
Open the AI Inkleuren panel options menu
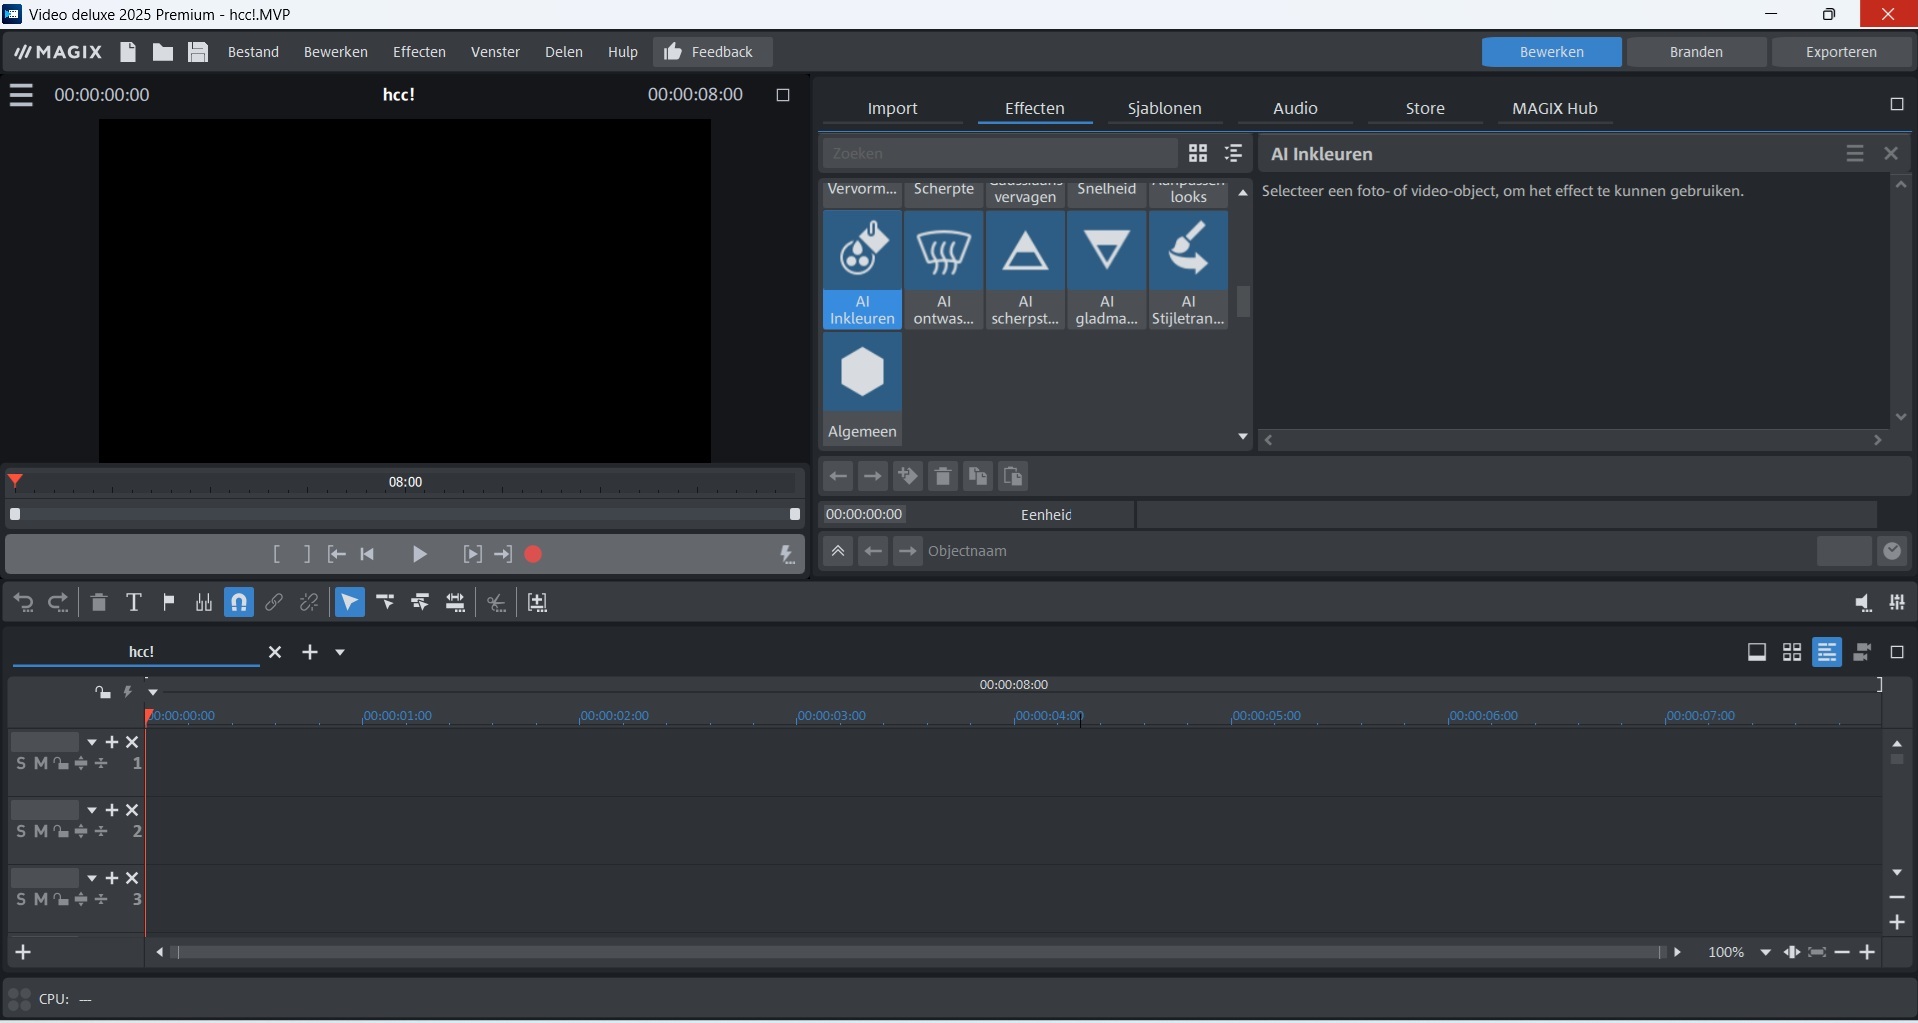click(1855, 154)
